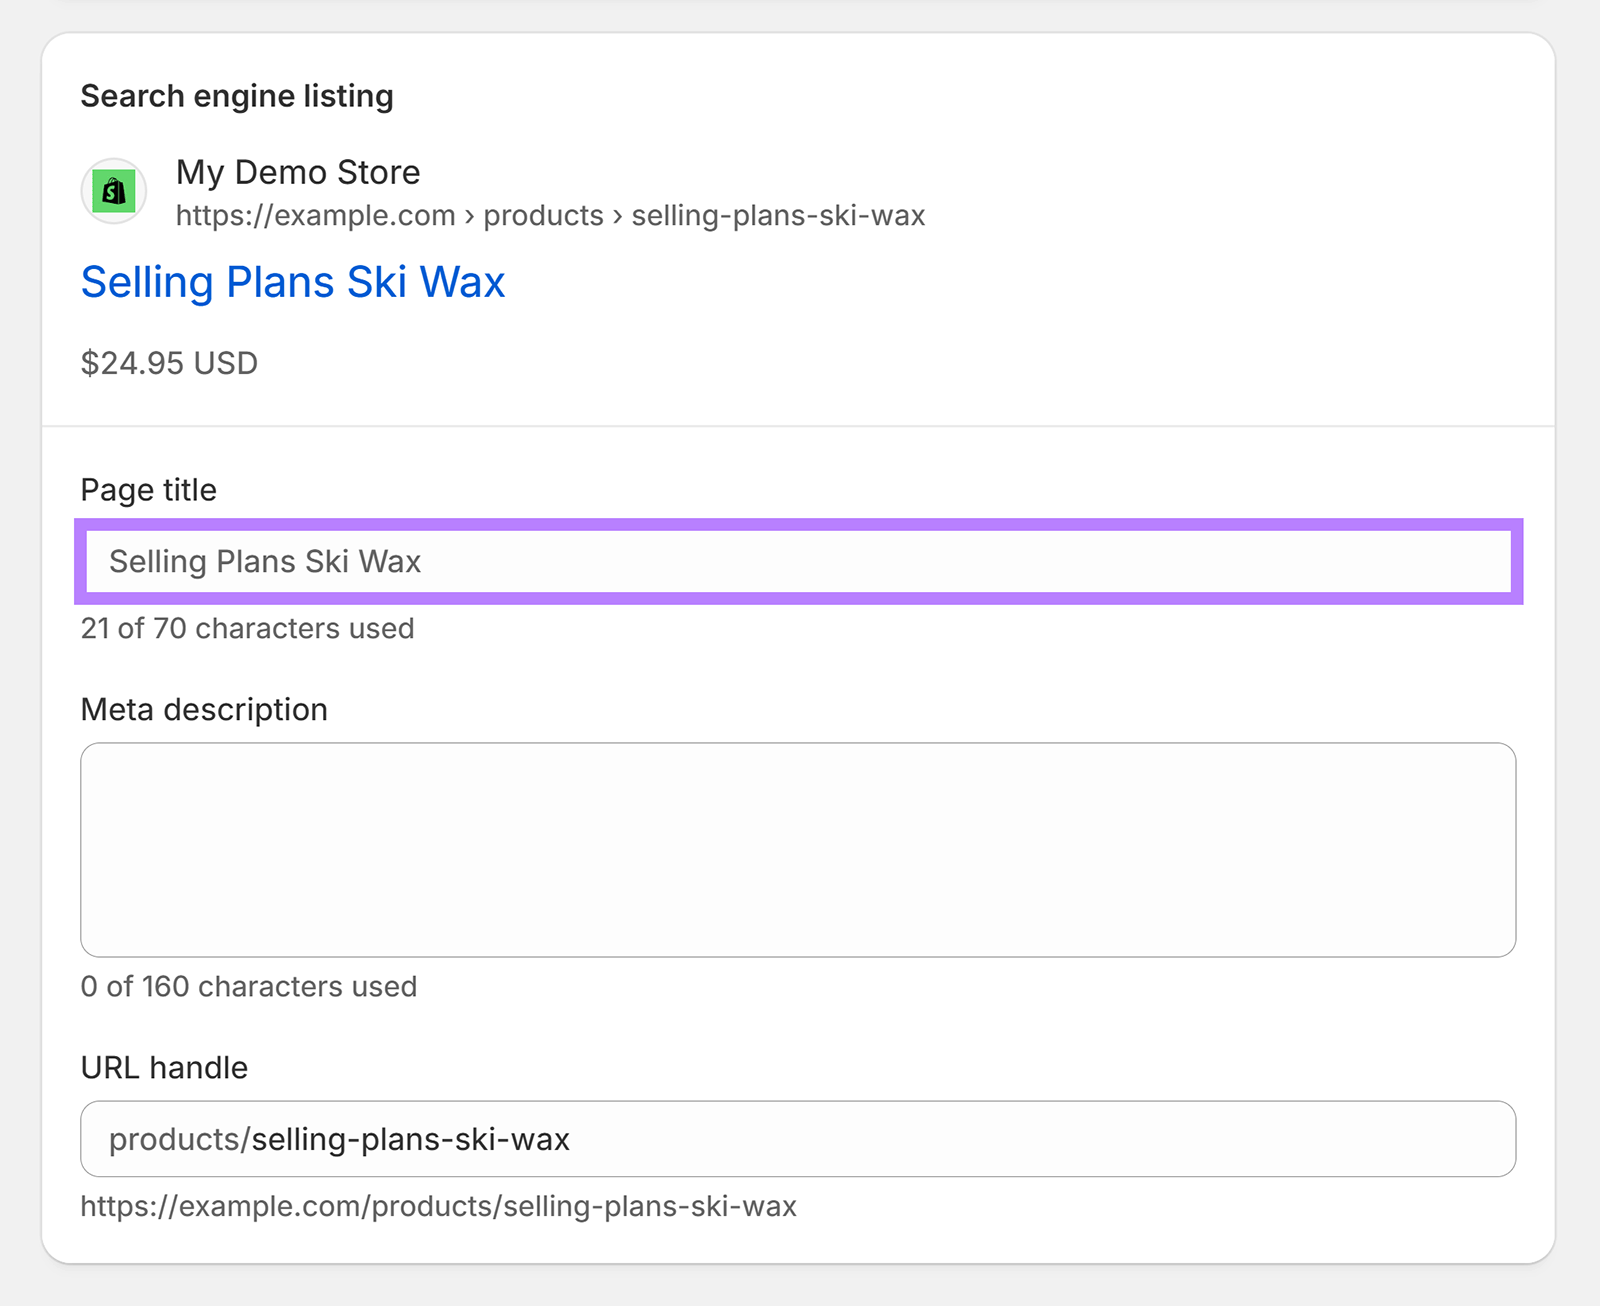Open the Selling Plans Ski Wax link
Image resolution: width=1600 pixels, height=1306 pixels.
click(x=292, y=282)
